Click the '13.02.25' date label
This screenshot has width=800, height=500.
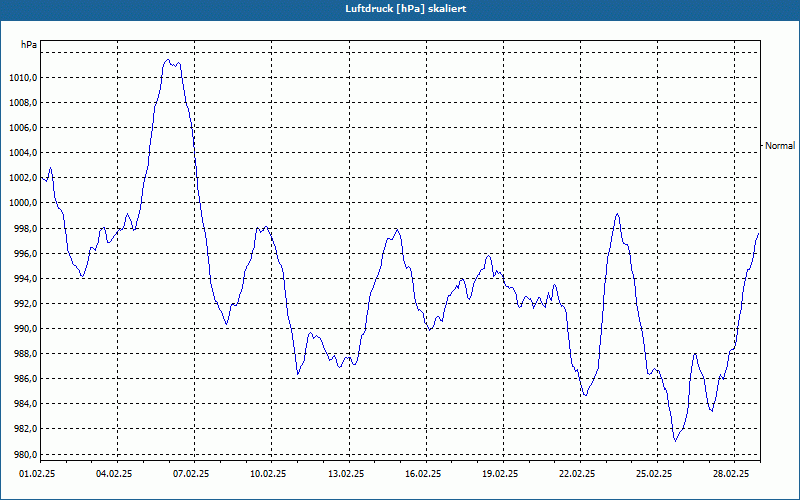[346, 473]
